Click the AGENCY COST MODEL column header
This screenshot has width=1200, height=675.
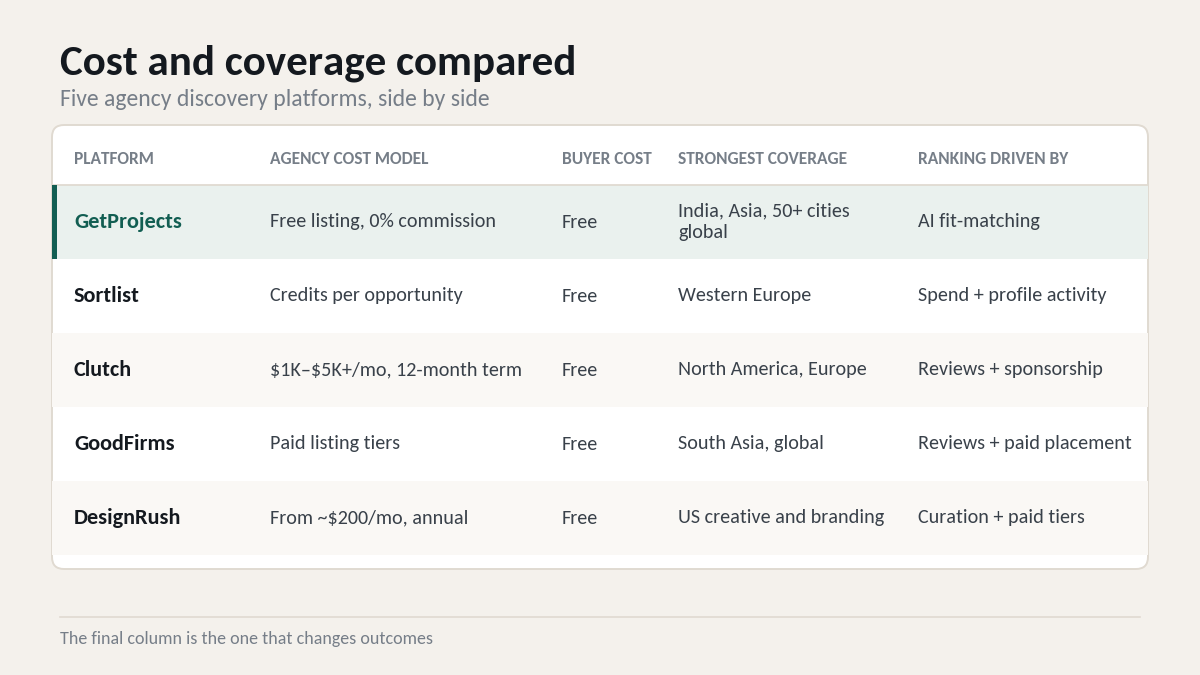pos(349,158)
